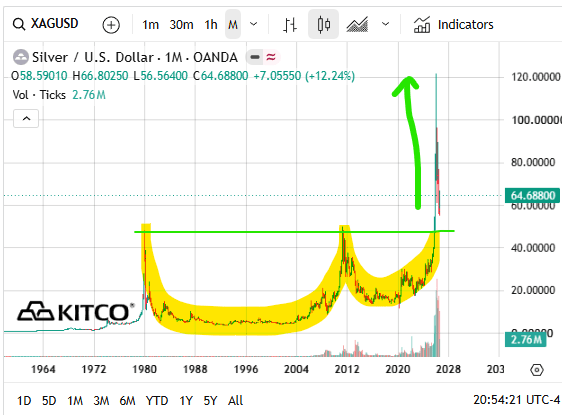
Task: Click the red data-mode wave icon
Action: (271, 57)
